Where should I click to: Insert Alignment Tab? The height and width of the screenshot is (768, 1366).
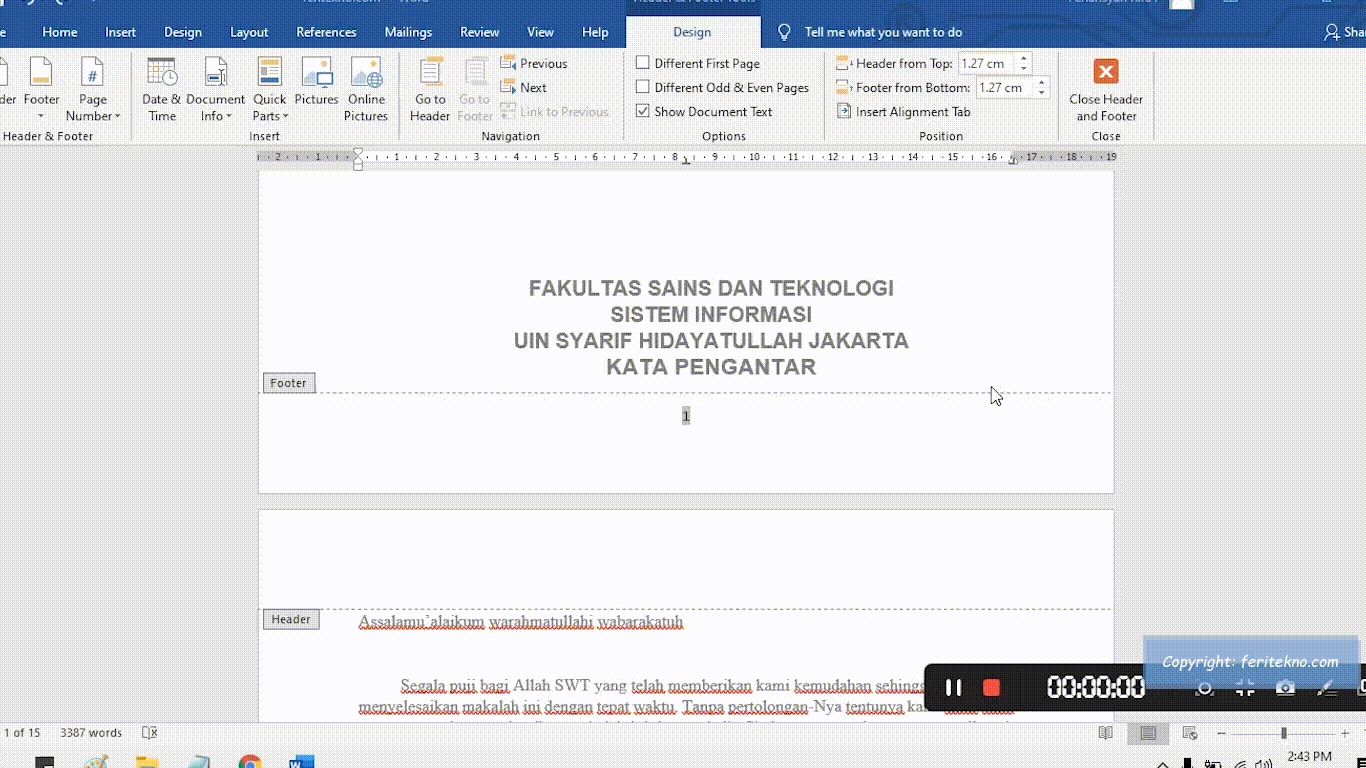pos(904,111)
